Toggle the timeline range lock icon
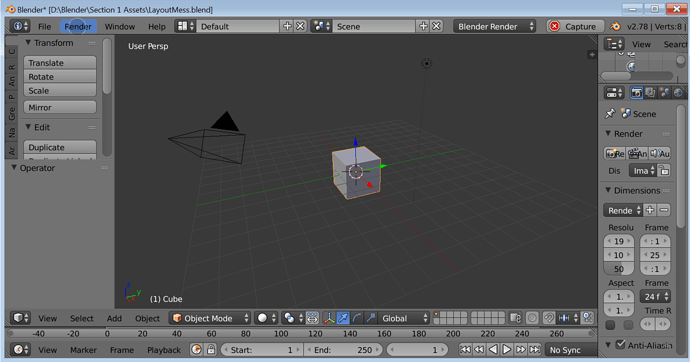The image size is (690, 362). 211,350
